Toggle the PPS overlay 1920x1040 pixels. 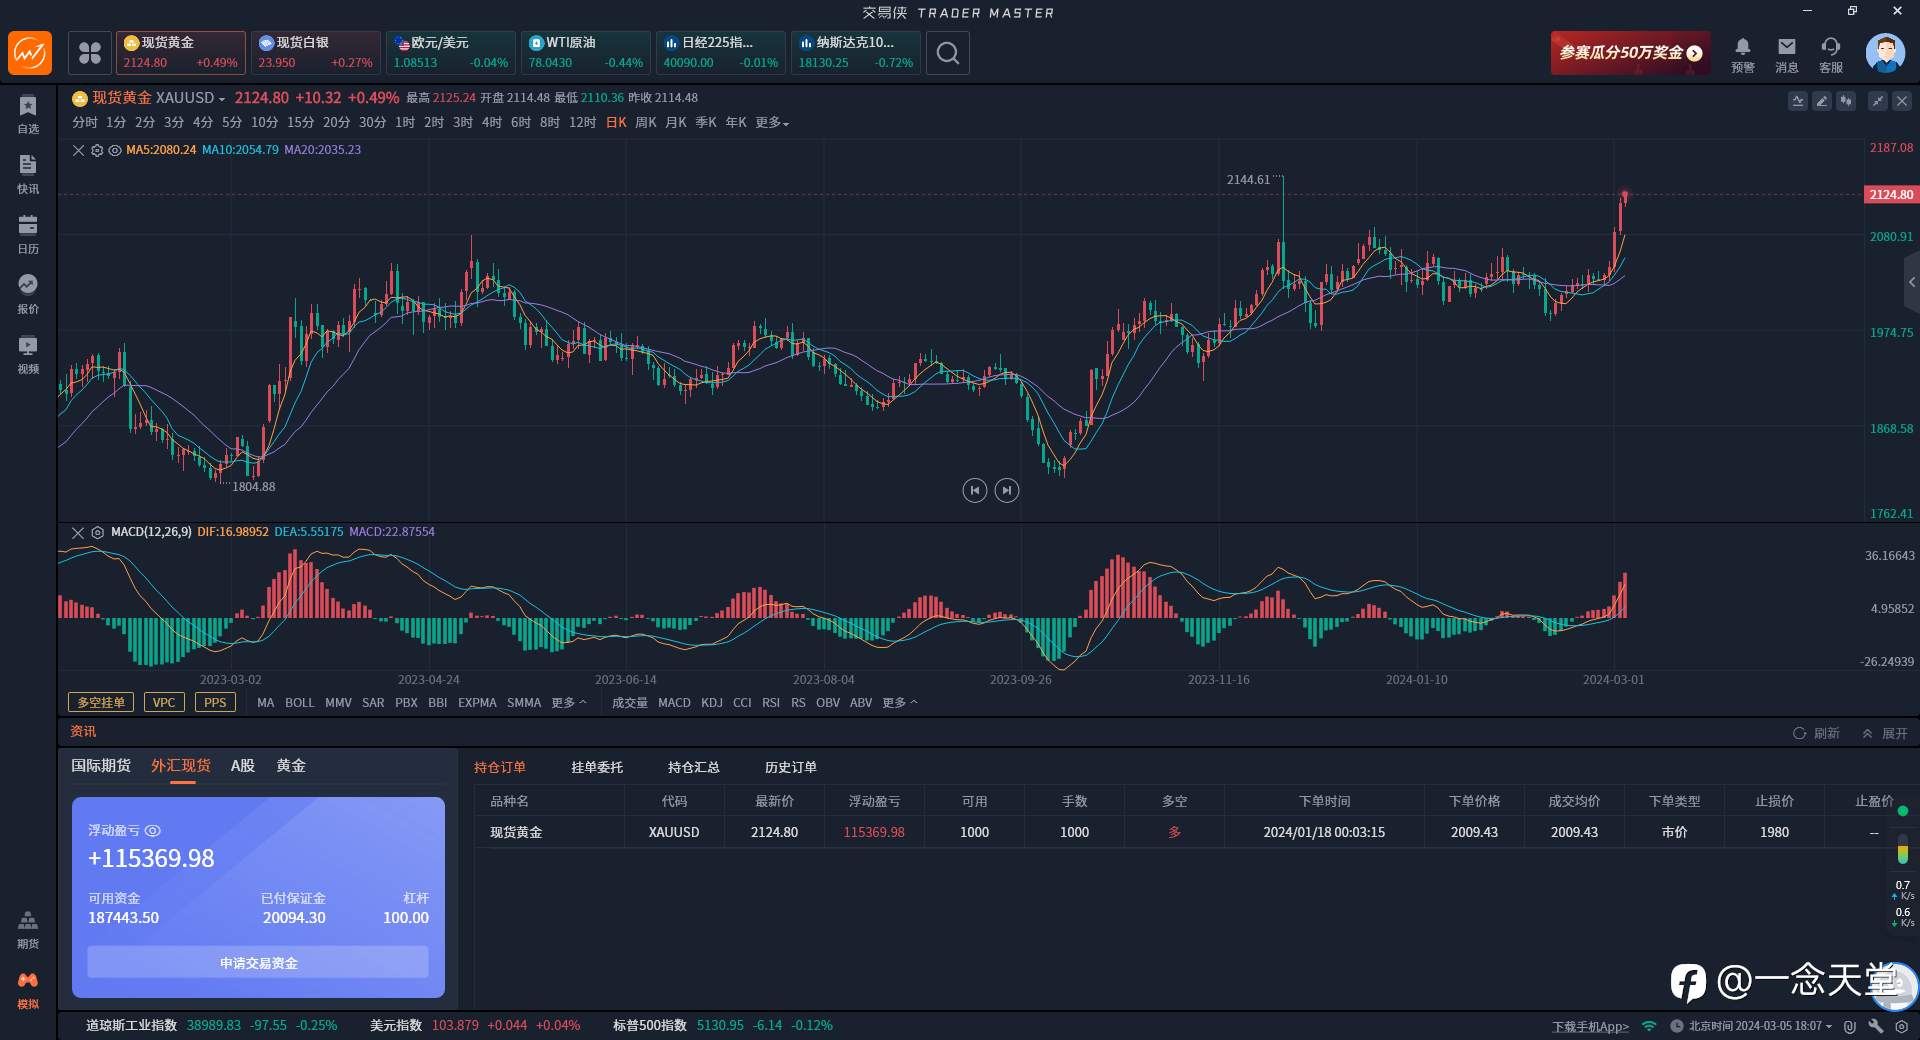[x=215, y=702]
